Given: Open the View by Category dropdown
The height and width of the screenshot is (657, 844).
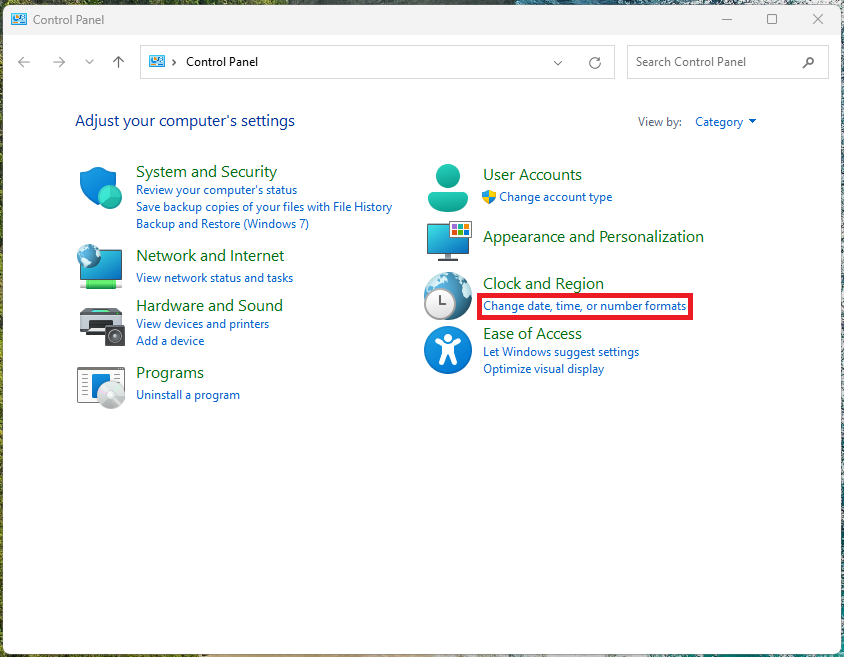Looking at the screenshot, I should [x=725, y=122].
